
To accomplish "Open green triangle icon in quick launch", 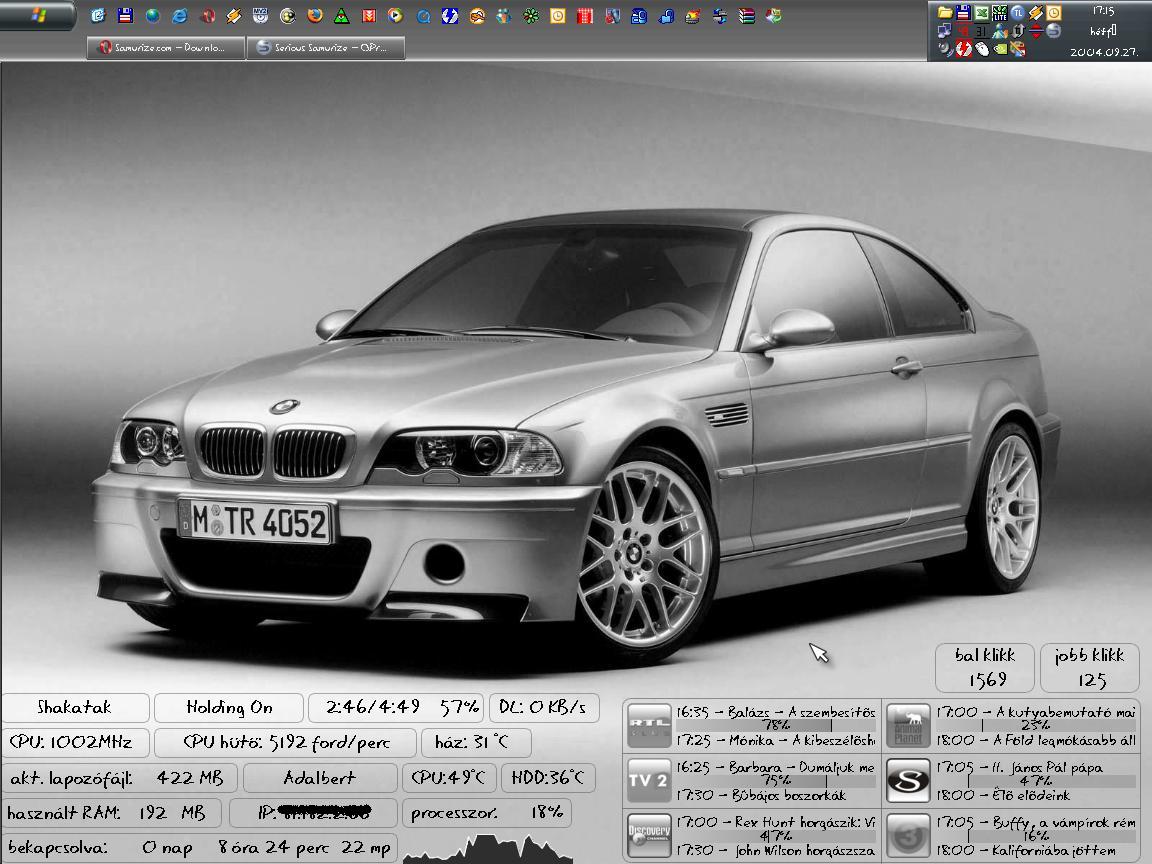I will tap(342, 16).
